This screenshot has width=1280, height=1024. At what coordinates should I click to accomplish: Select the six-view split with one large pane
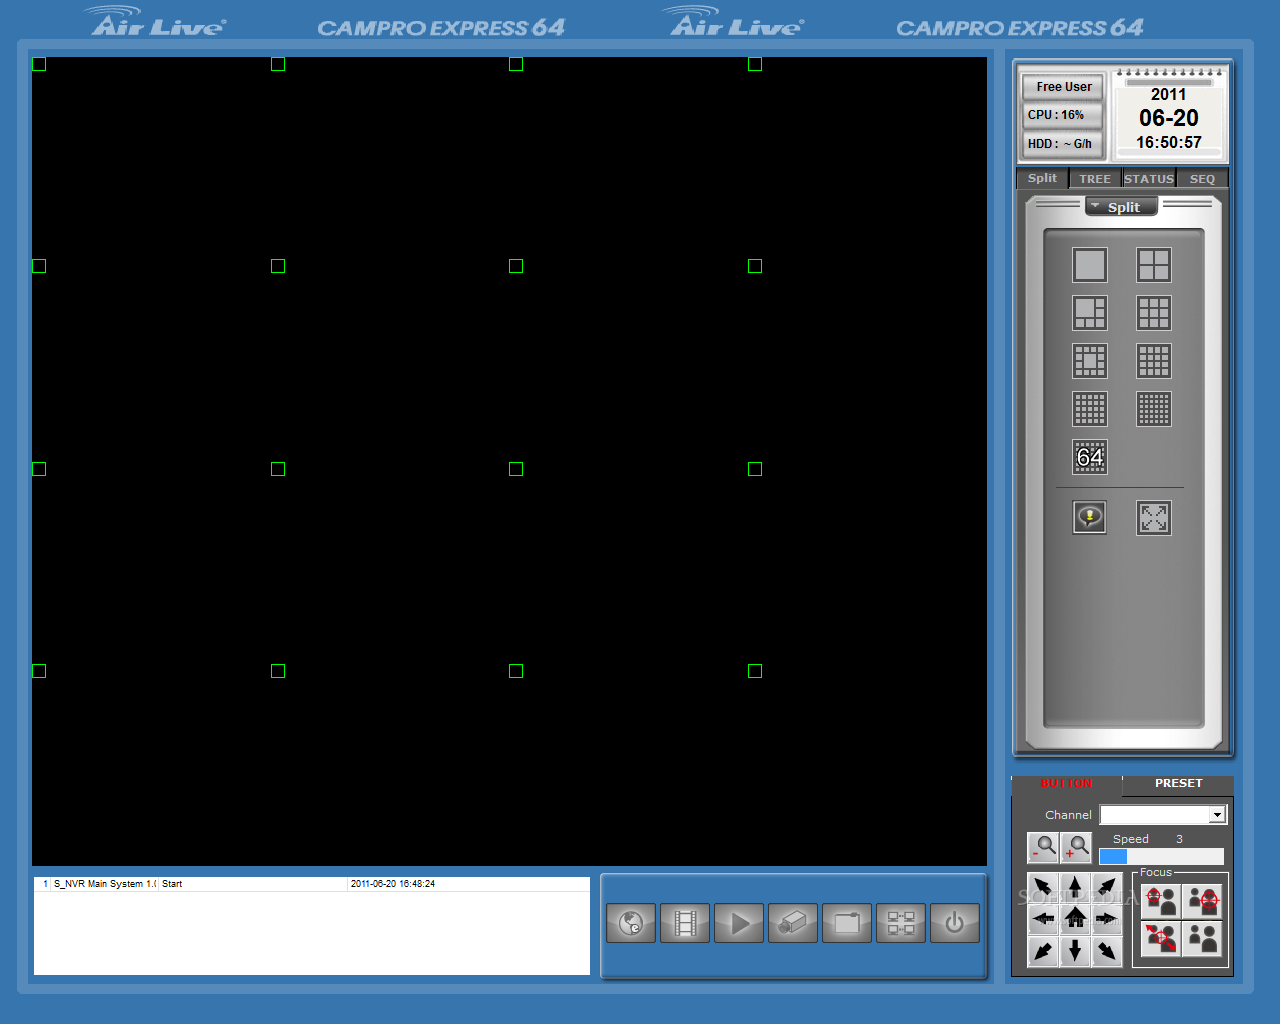[x=1090, y=313]
